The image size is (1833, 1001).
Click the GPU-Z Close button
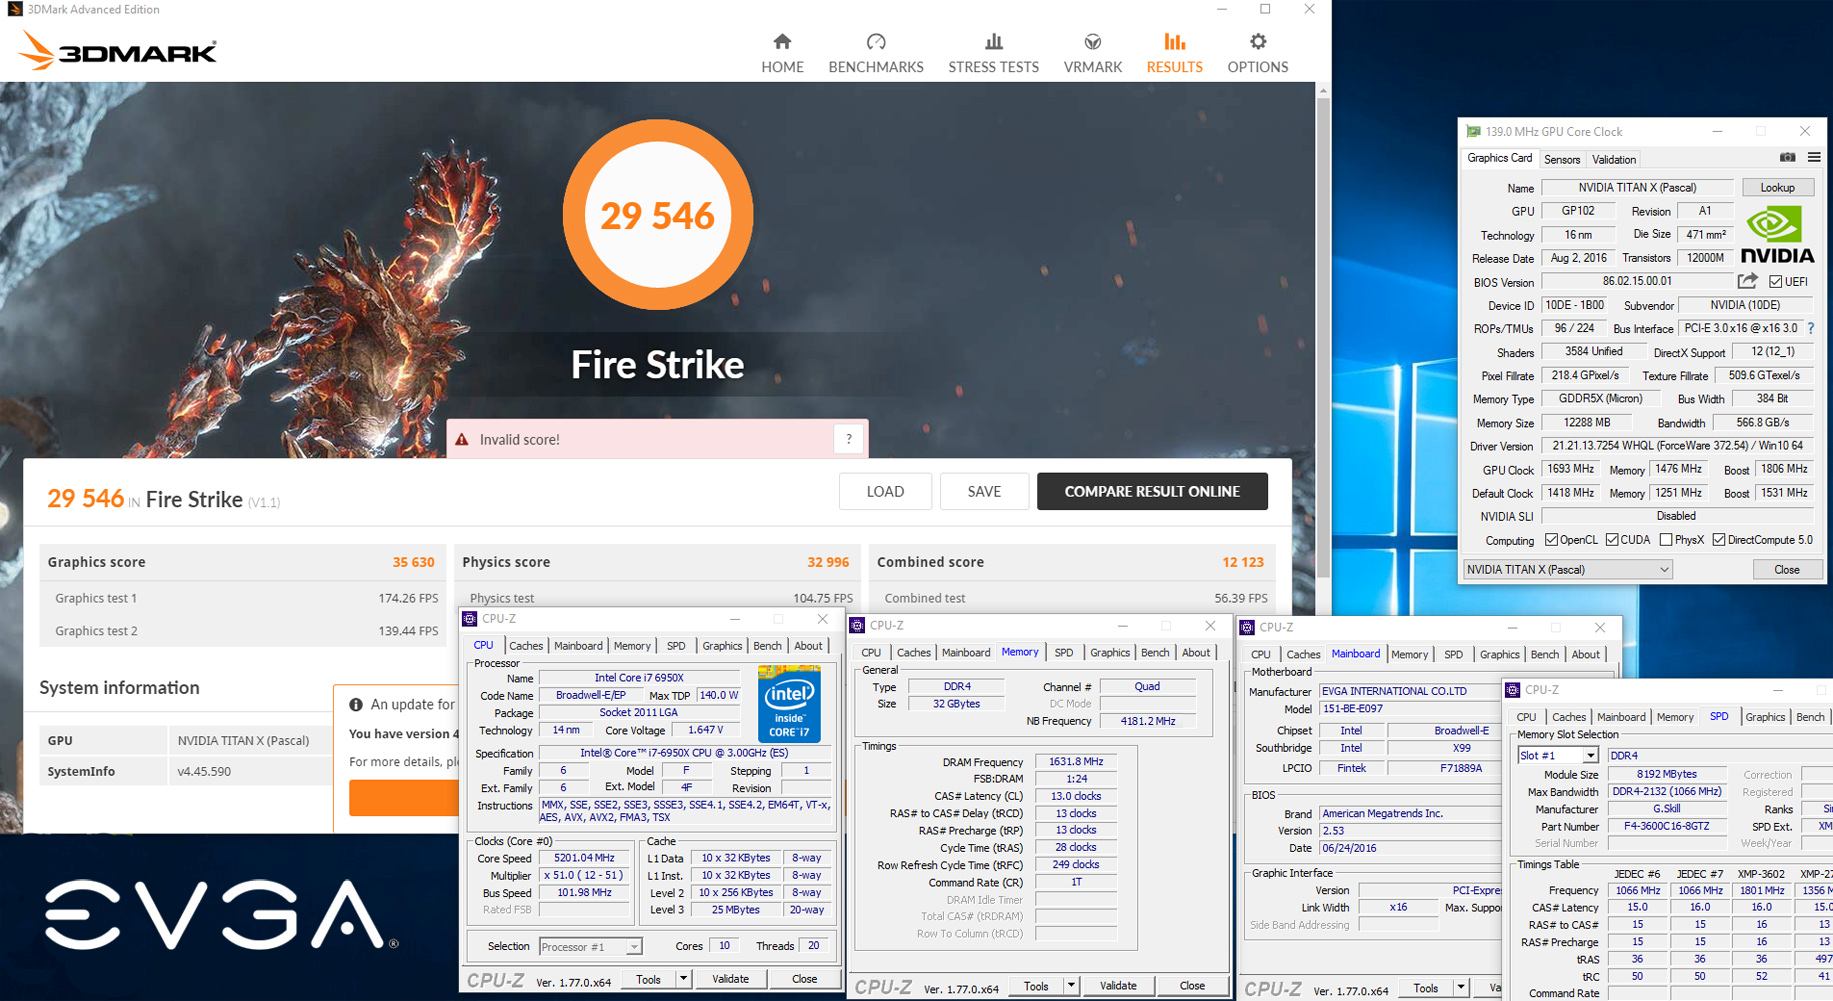click(x=1786, y=569)
